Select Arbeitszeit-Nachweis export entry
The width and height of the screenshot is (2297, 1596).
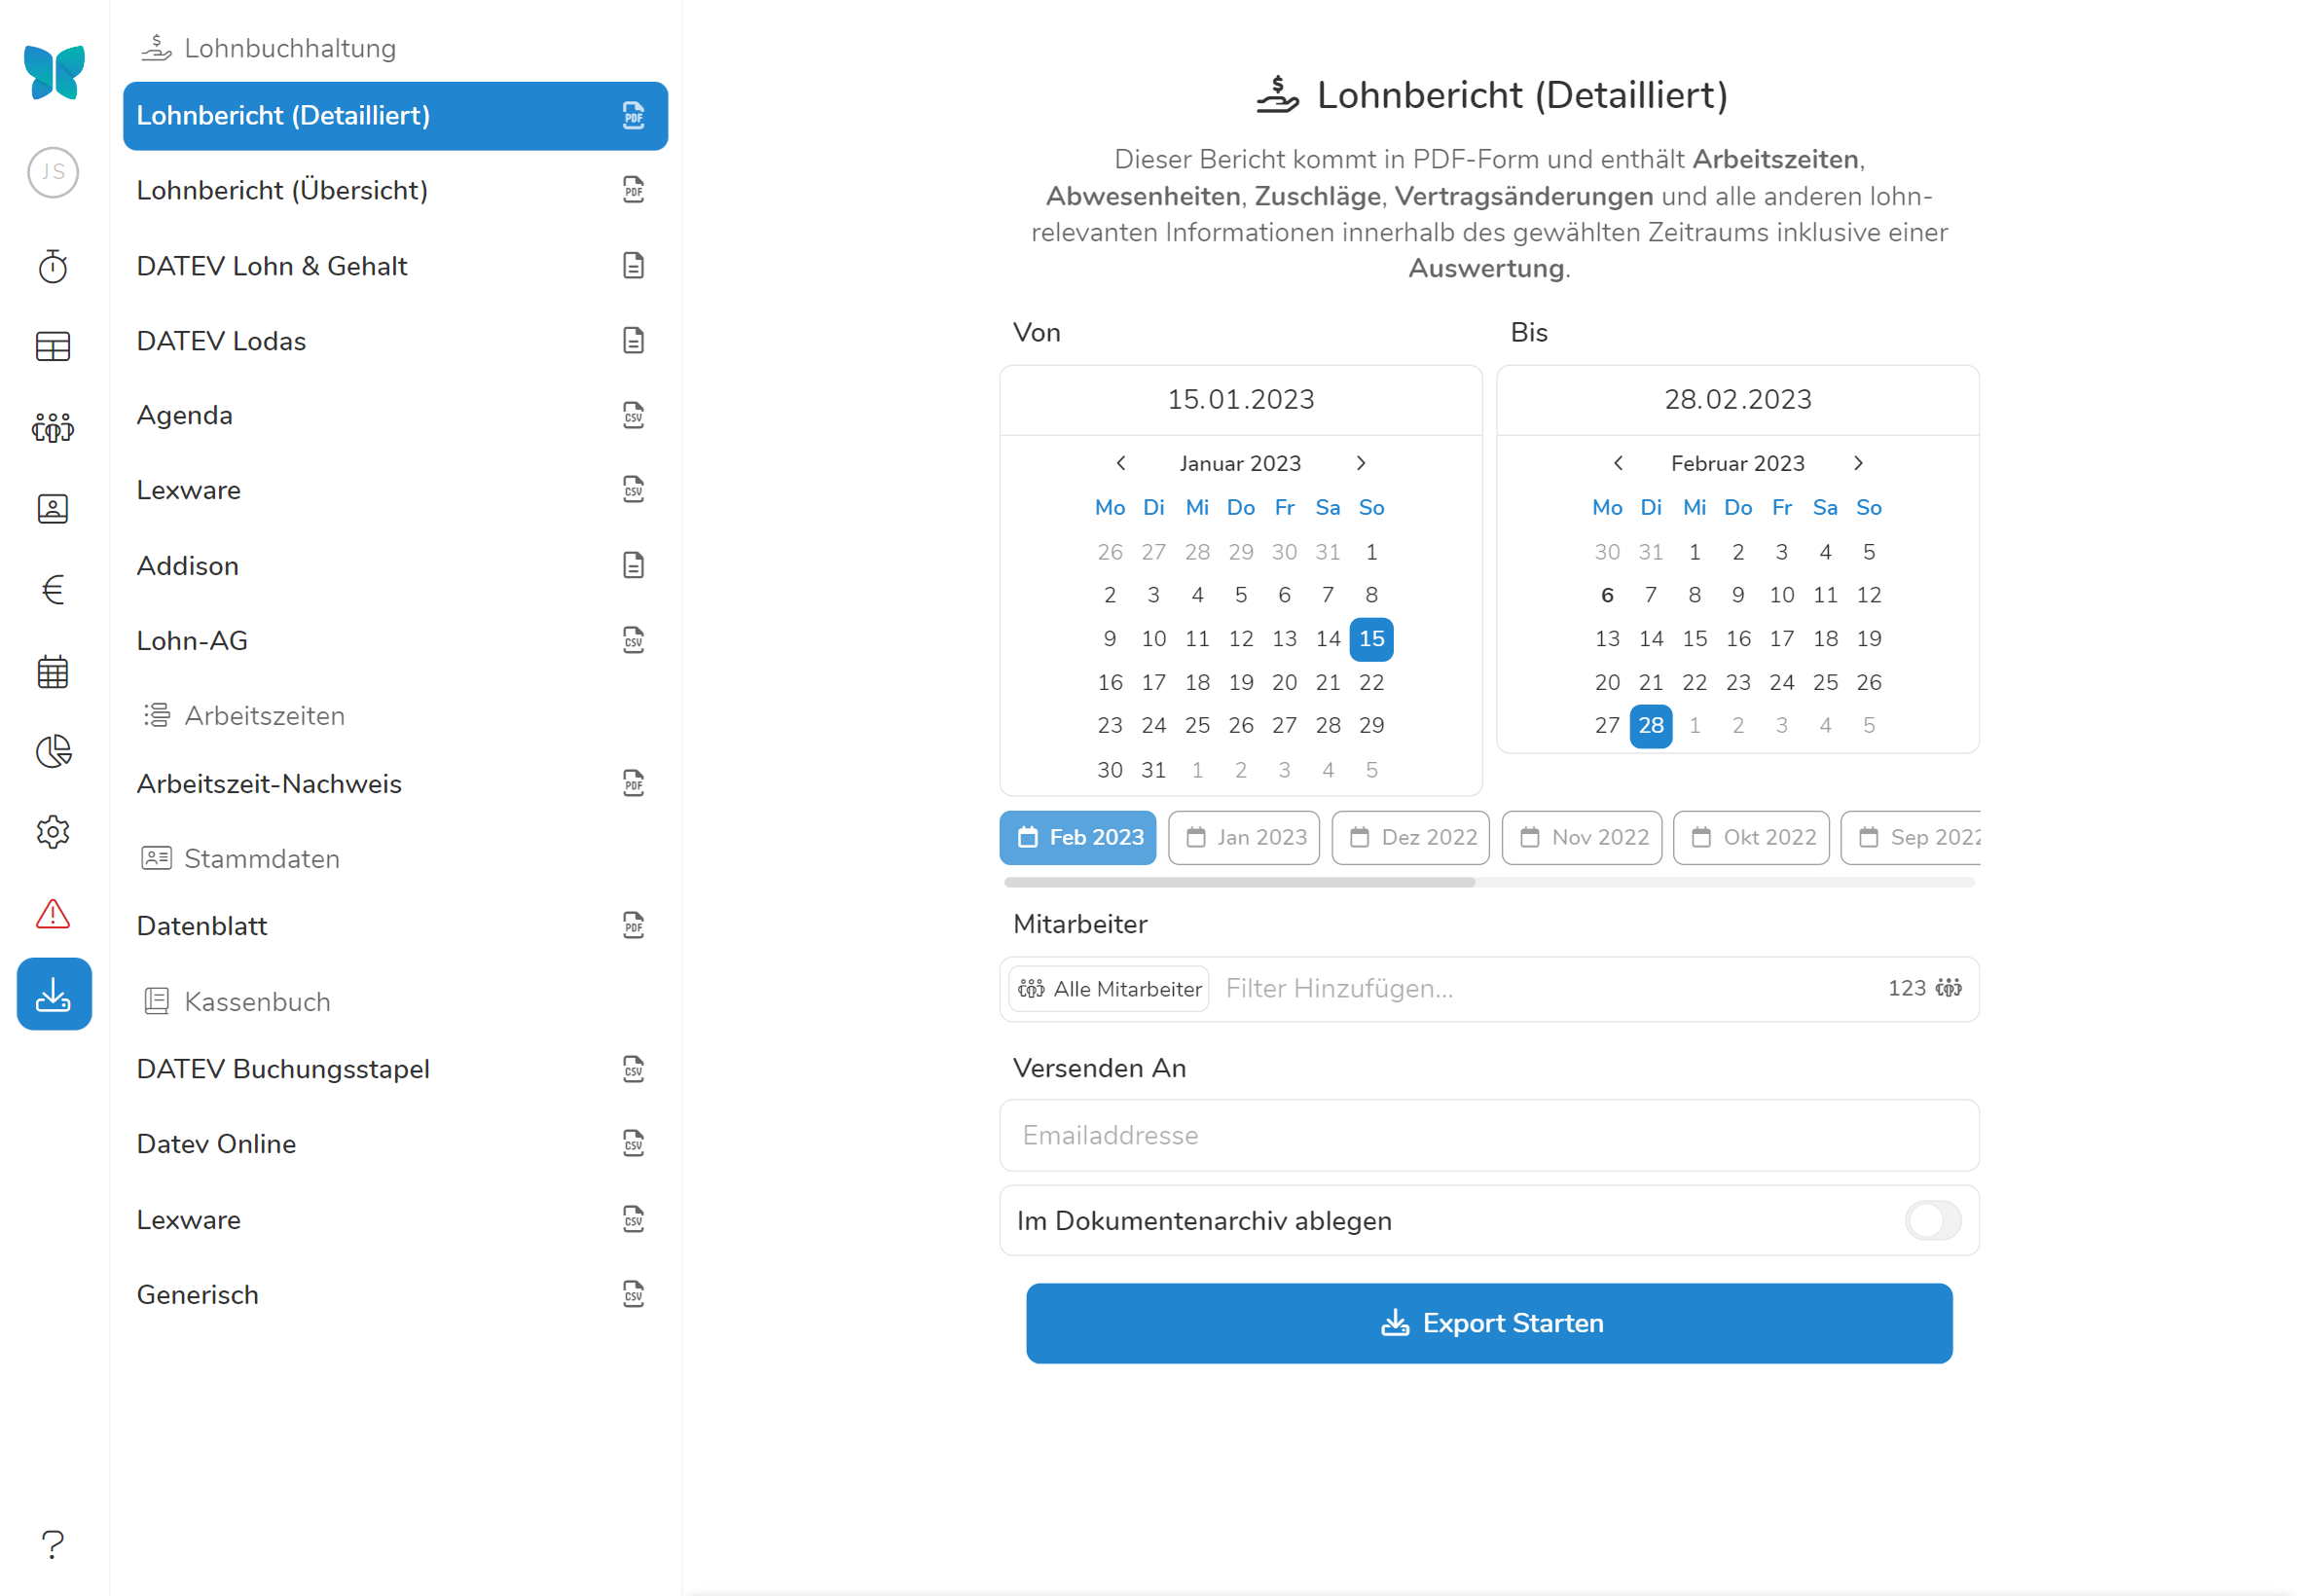(395, 783)
